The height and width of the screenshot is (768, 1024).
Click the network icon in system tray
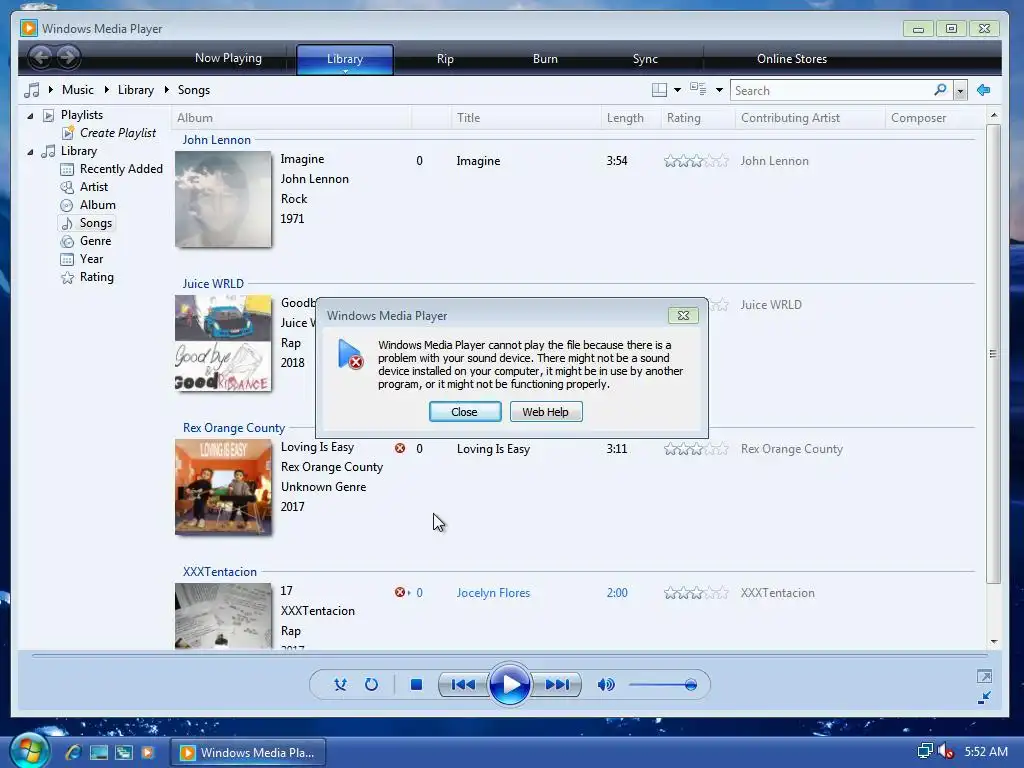click(925, 752)
